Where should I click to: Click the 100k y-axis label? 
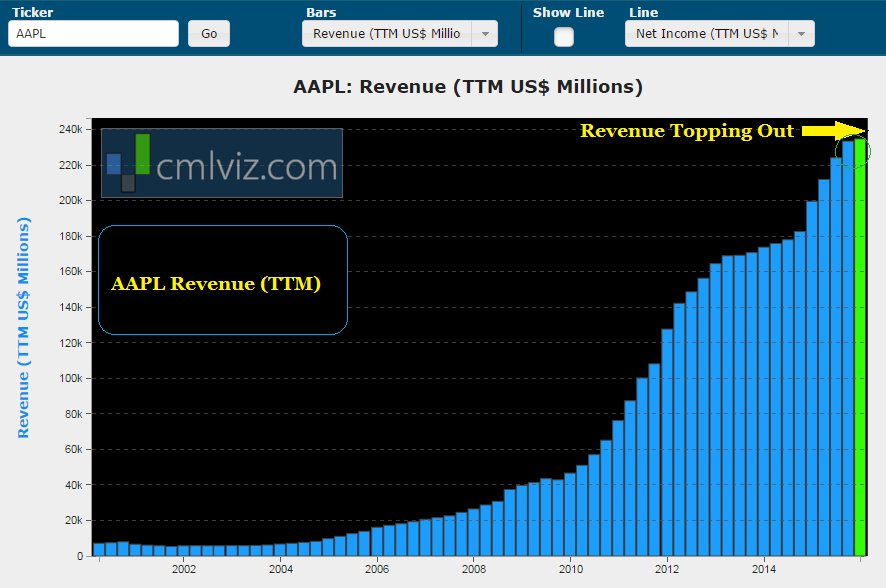pos(71,378)
